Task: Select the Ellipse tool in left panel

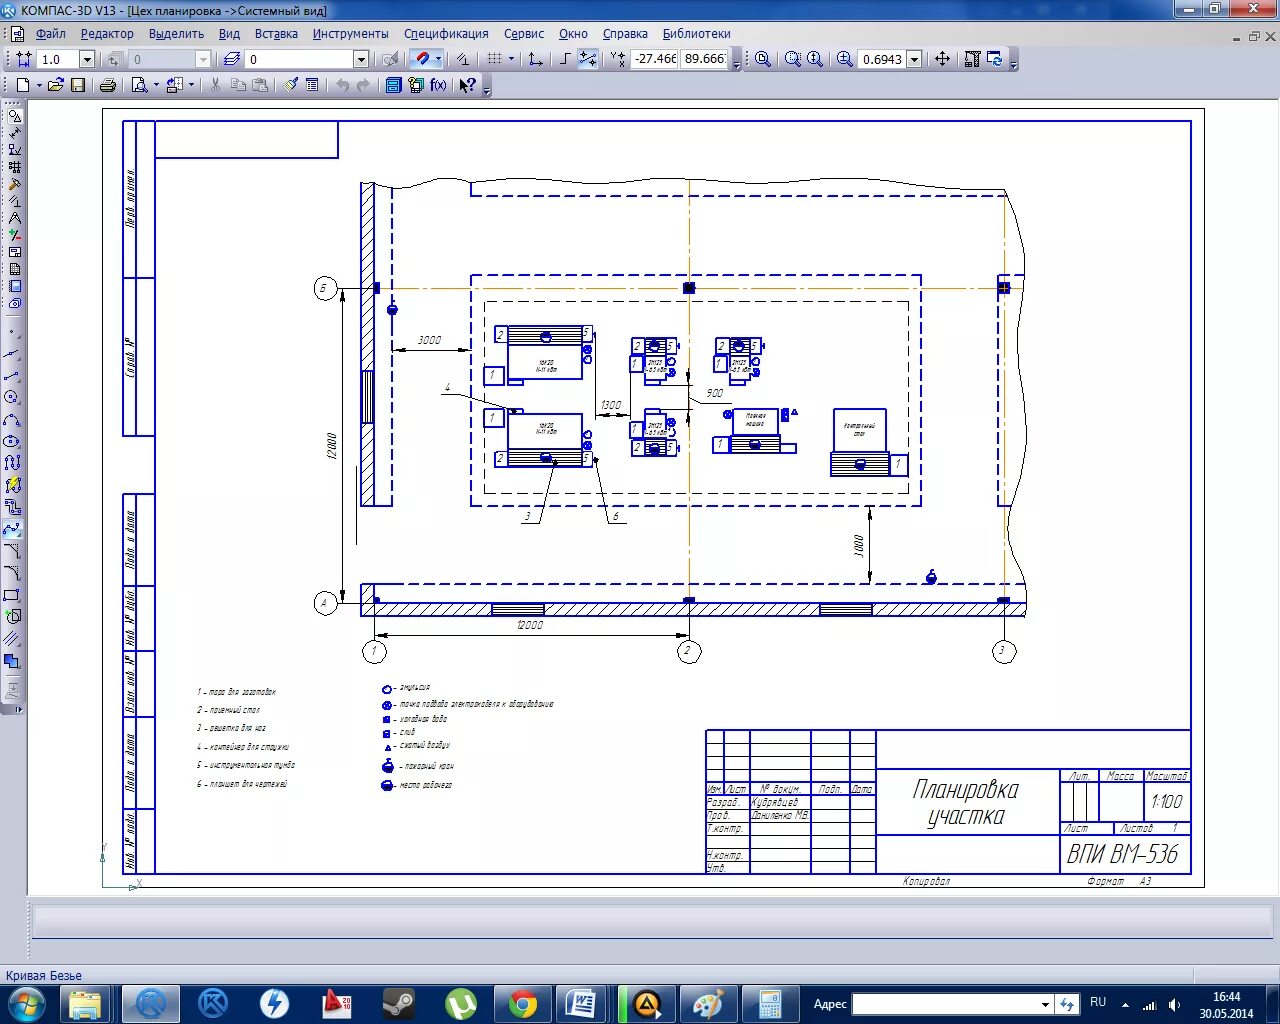Action: pyautogui.click(x=12, y=442)
